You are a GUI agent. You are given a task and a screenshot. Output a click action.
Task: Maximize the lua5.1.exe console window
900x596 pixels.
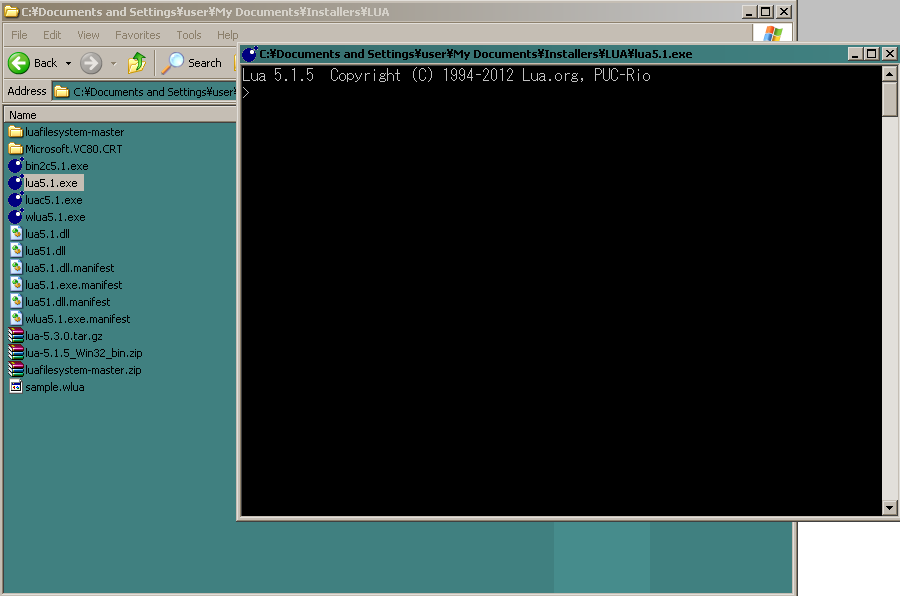click(872, 54)
